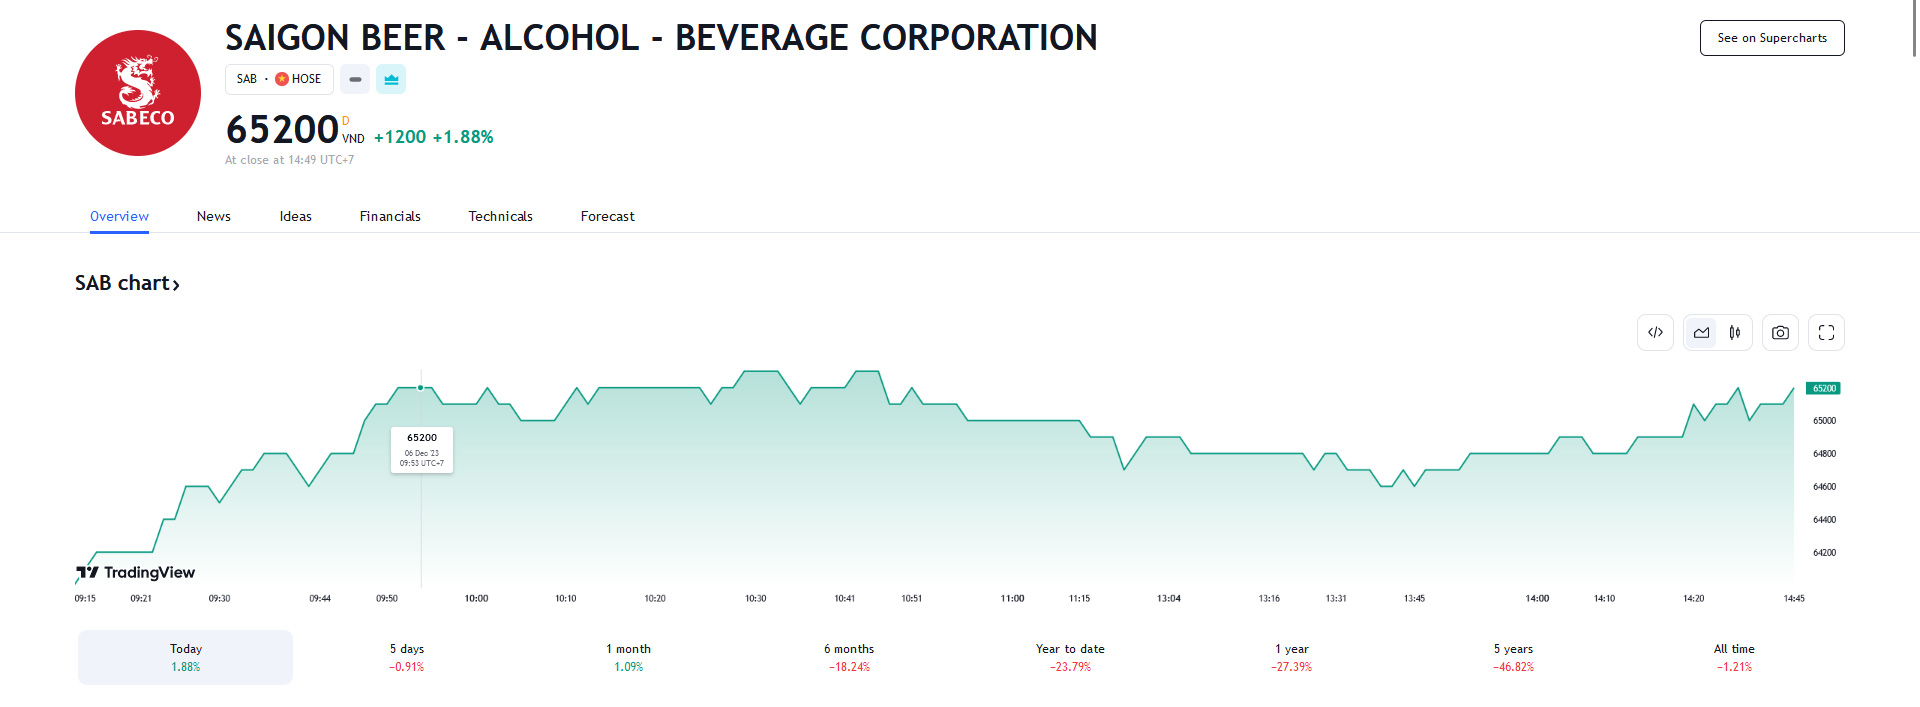Click the gray dash status badge
The width and height of the screenshot is (1920, 707).
pos(355,79)
